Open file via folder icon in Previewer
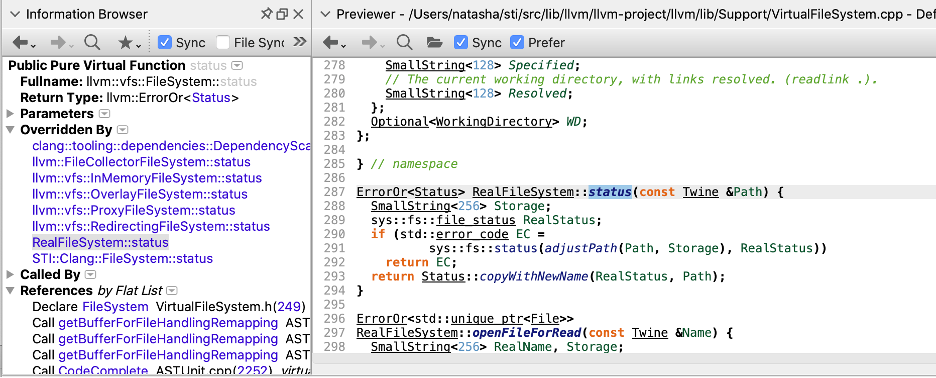The height and width of the screenshot is (378, 936). point(434,42)
